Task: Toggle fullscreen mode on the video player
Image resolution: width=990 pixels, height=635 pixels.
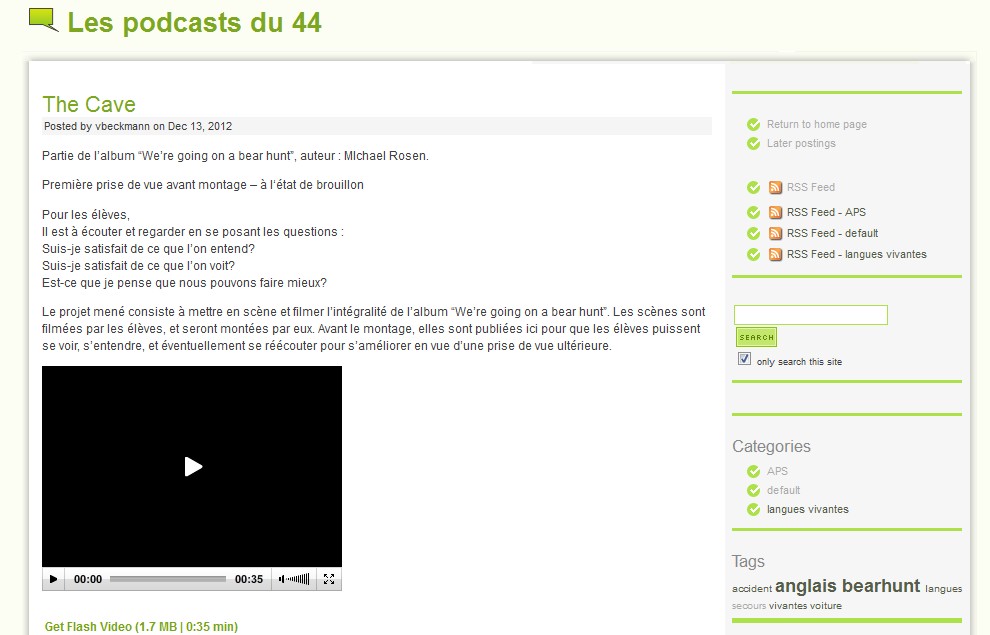Action: click(329, 579)
